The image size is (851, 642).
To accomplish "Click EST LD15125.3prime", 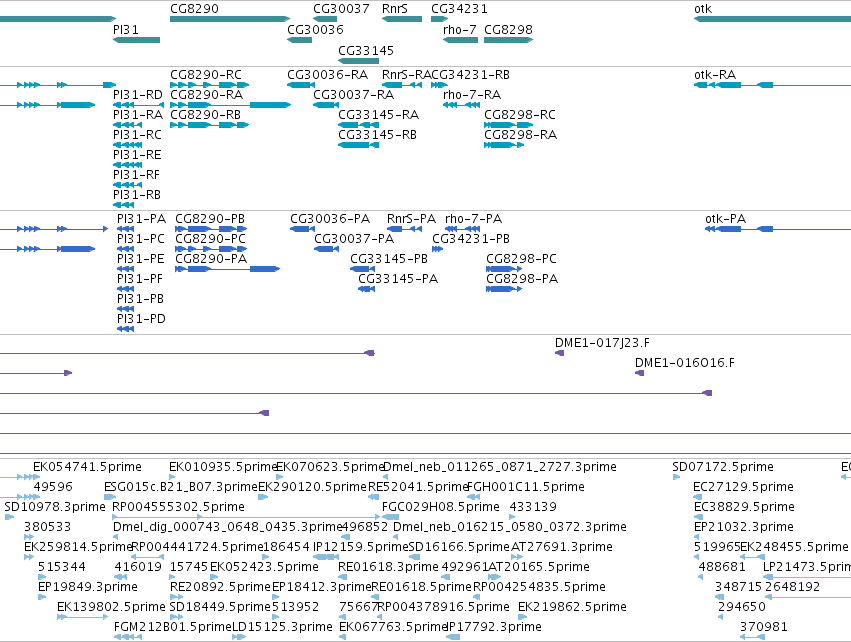I will click(239, 637).
